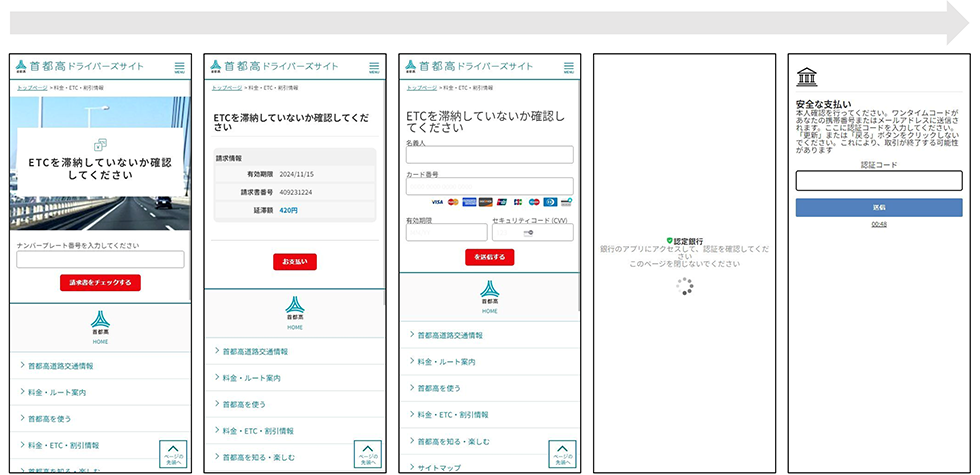Click the HOME logo under the を送信する button
The width and height of the screenshot is (980, 475).
490,297
